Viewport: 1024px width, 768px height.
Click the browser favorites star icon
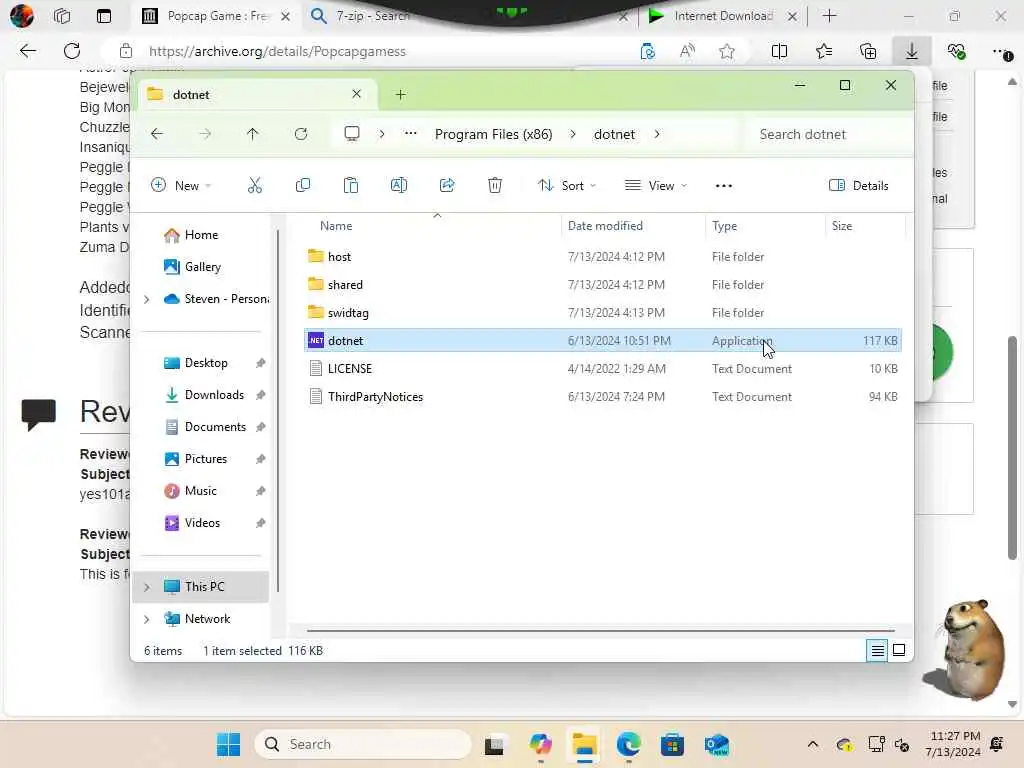726,52
